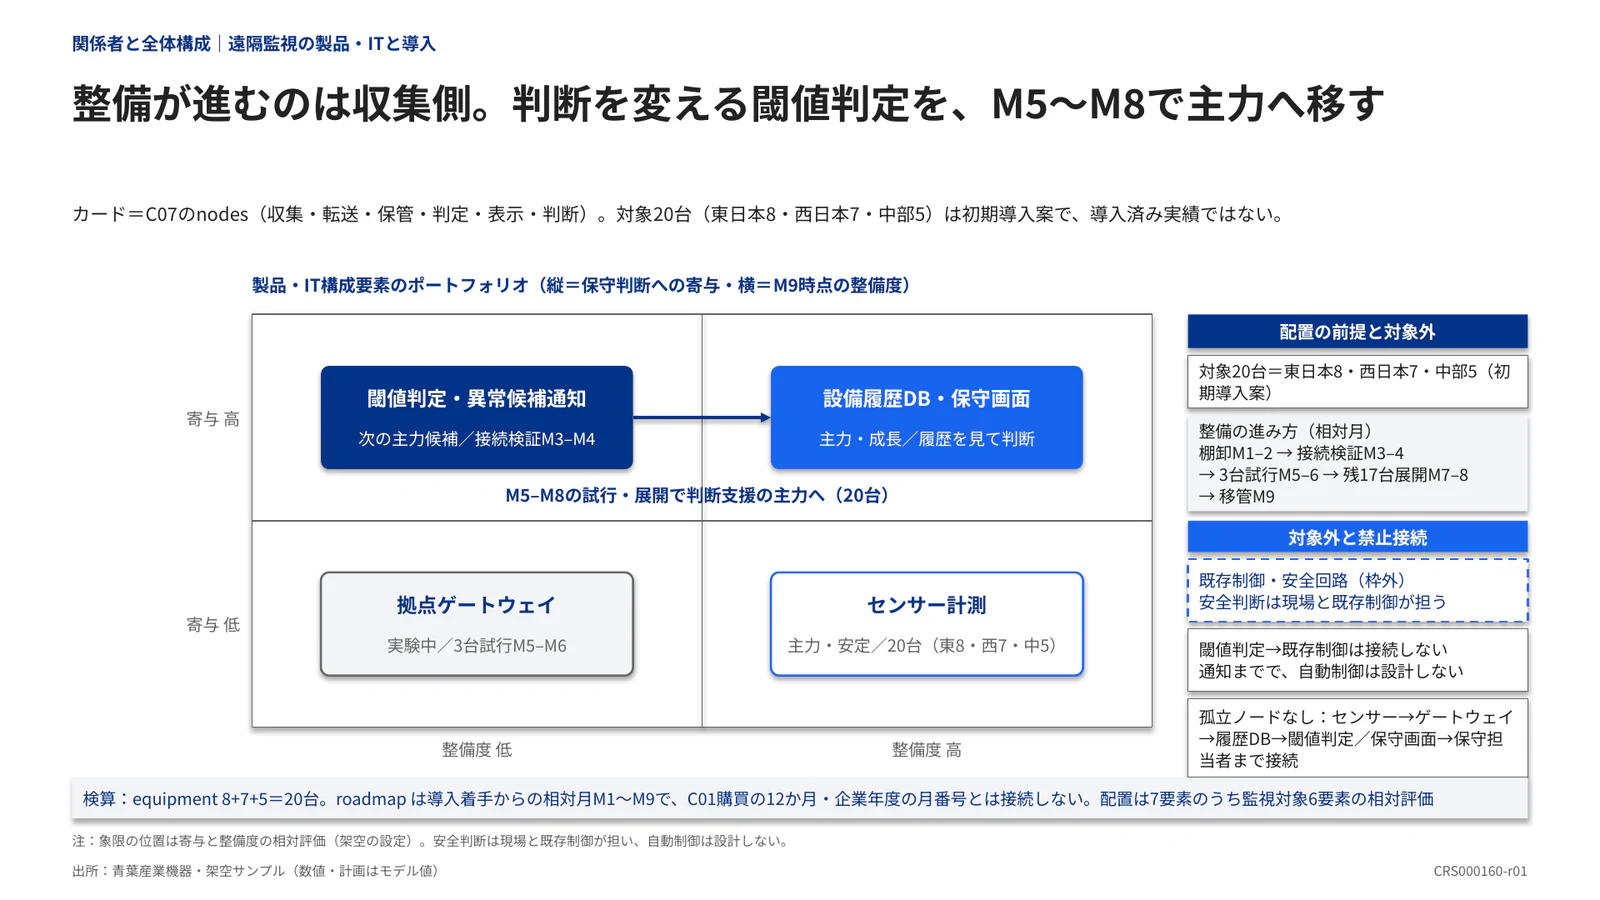Select the slide title starting '整備が進むのは収集側'
1600x900 pixels.
[x=729, y=104]
